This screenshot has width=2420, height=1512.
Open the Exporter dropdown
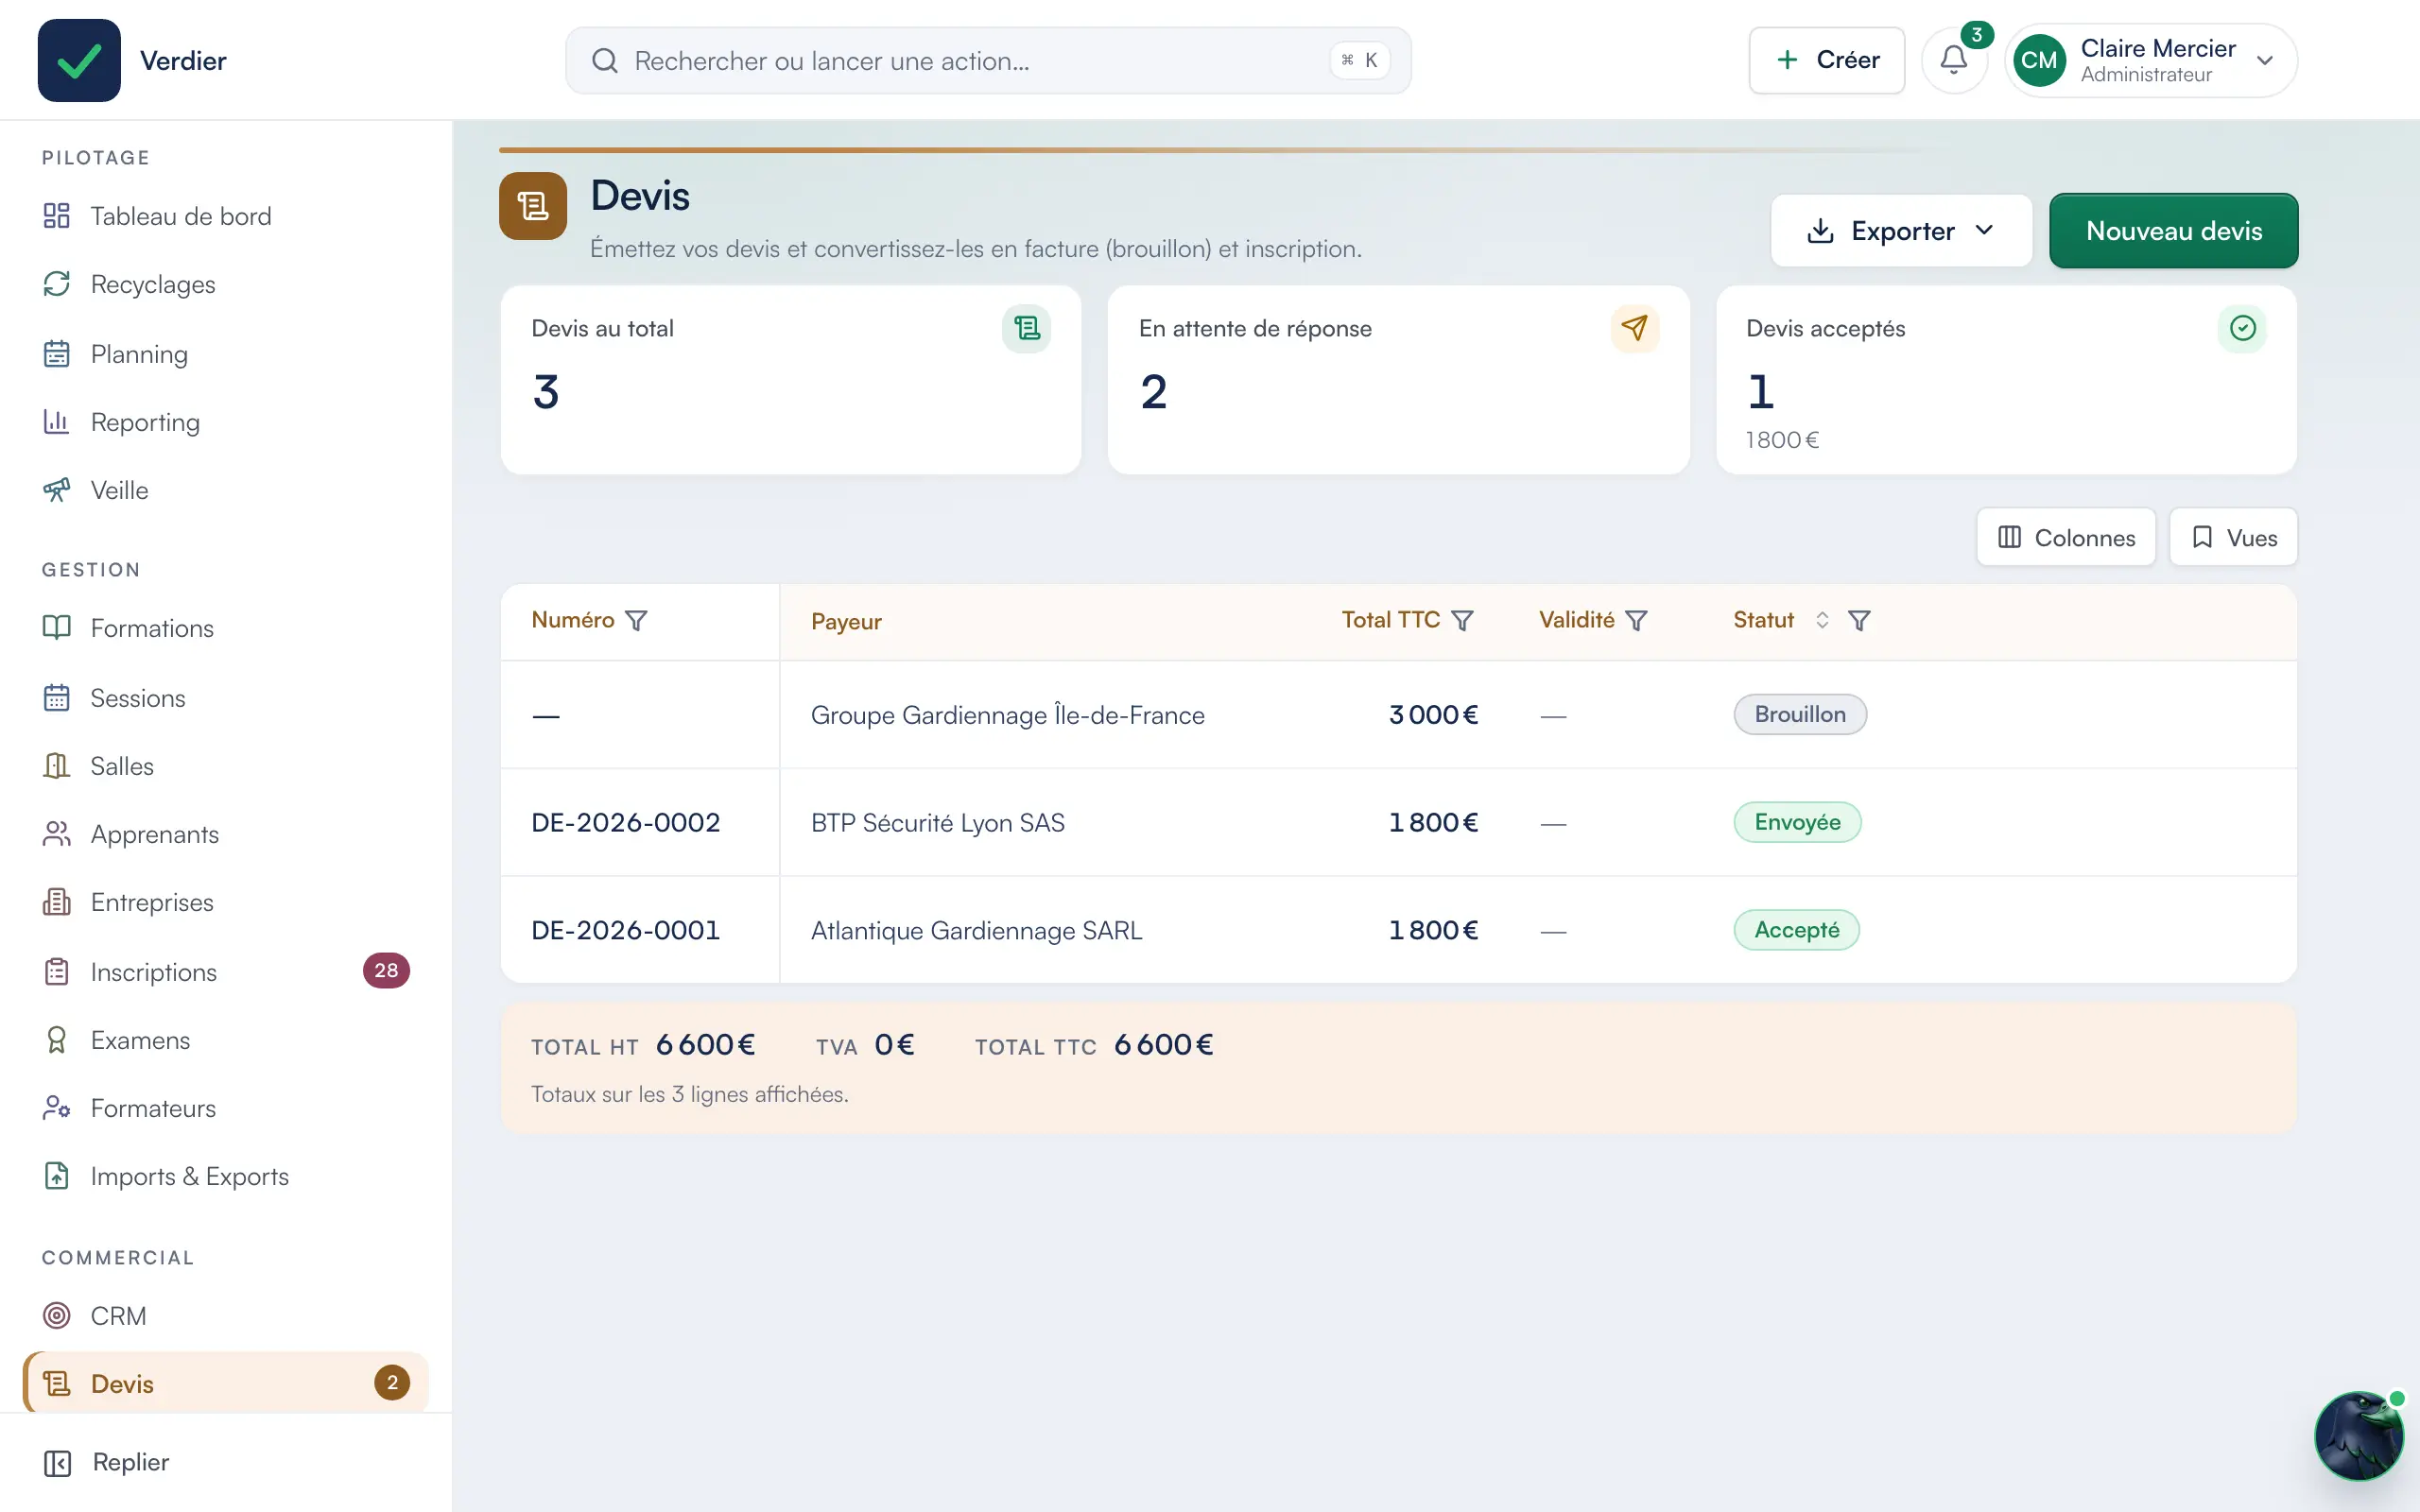click(1901, 231)
